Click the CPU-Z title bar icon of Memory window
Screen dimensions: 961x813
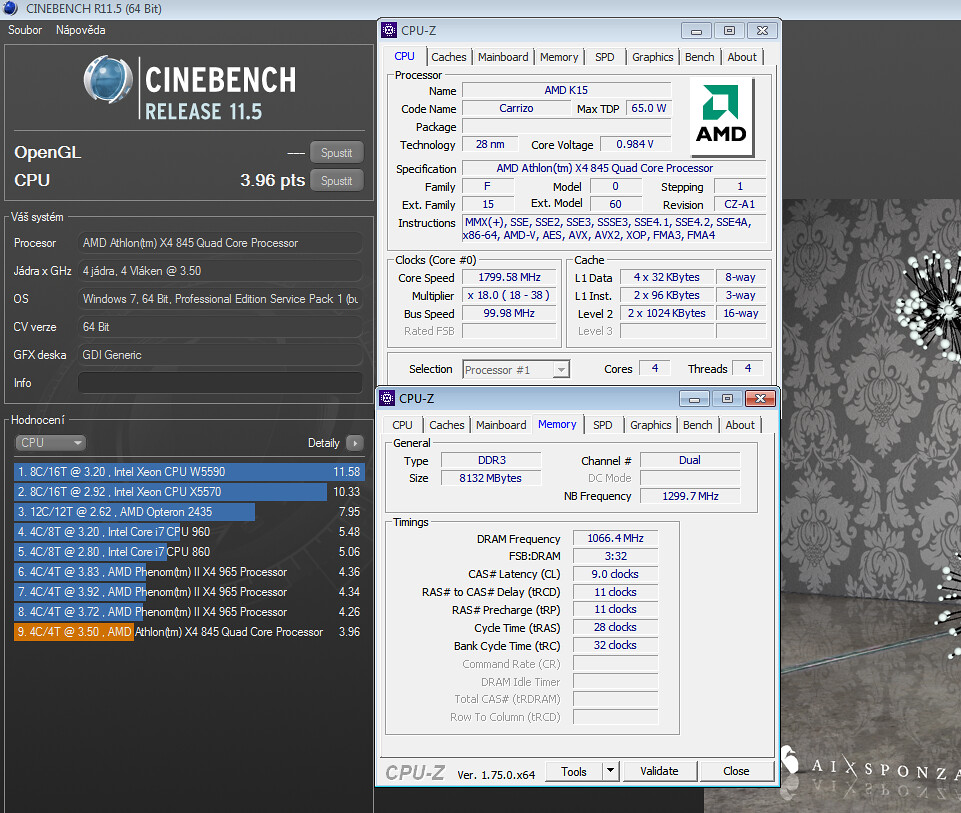pos(387,398)
